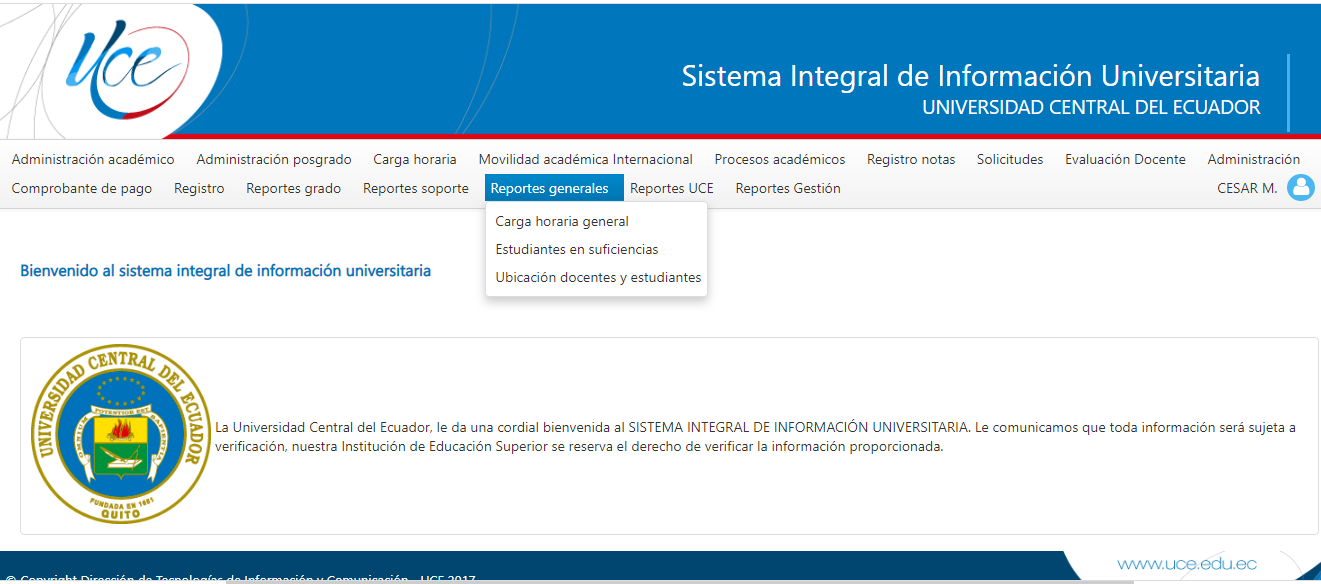Collapse the Reportes generales menu
The width and height of the screenshot is (1321, 584).
point(554,188)
